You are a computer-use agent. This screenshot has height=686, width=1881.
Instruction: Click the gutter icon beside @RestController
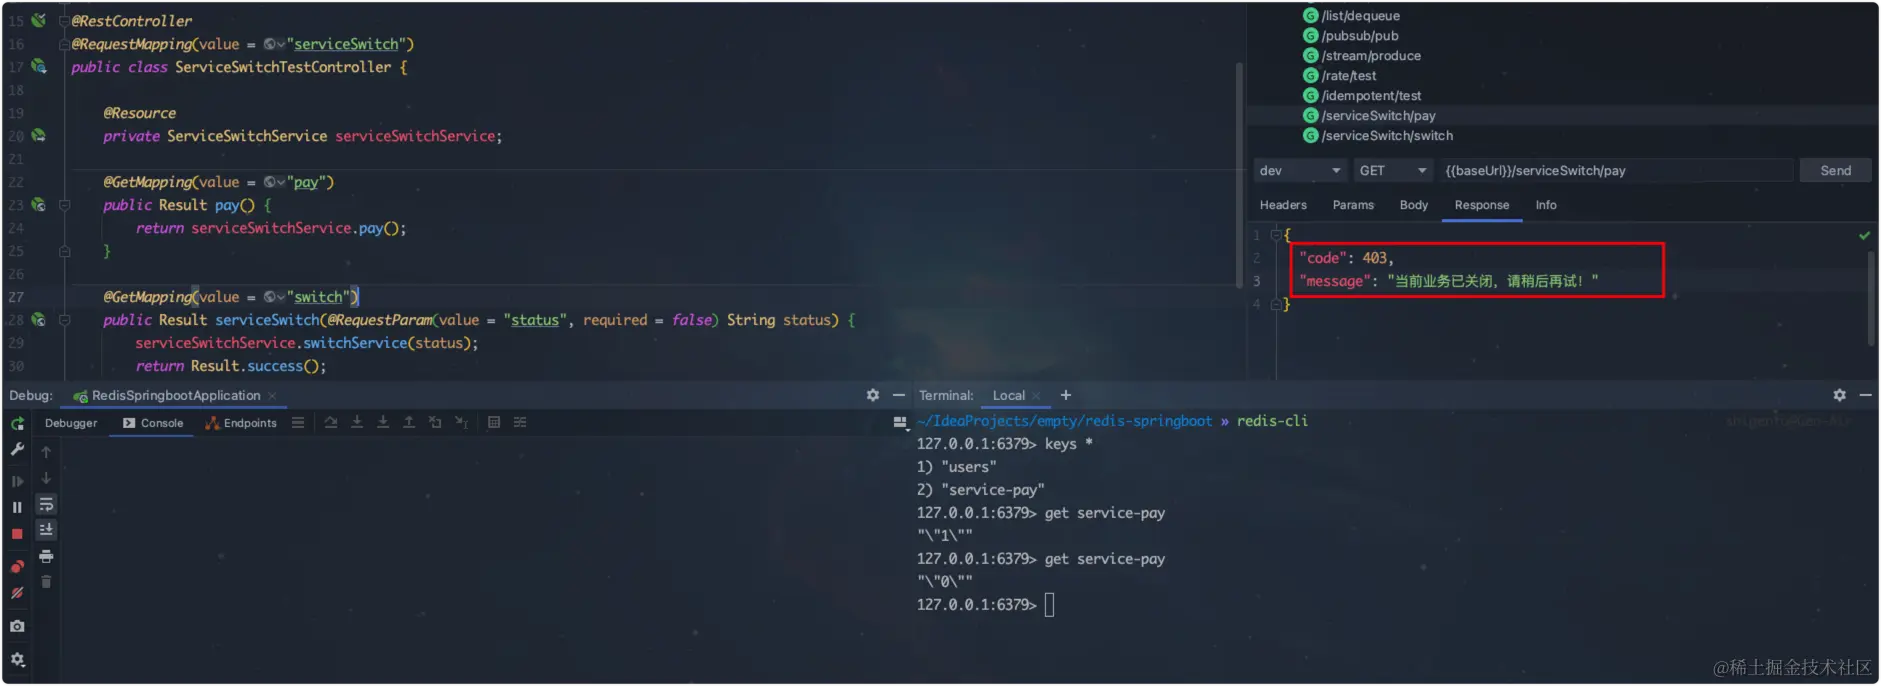38,20
